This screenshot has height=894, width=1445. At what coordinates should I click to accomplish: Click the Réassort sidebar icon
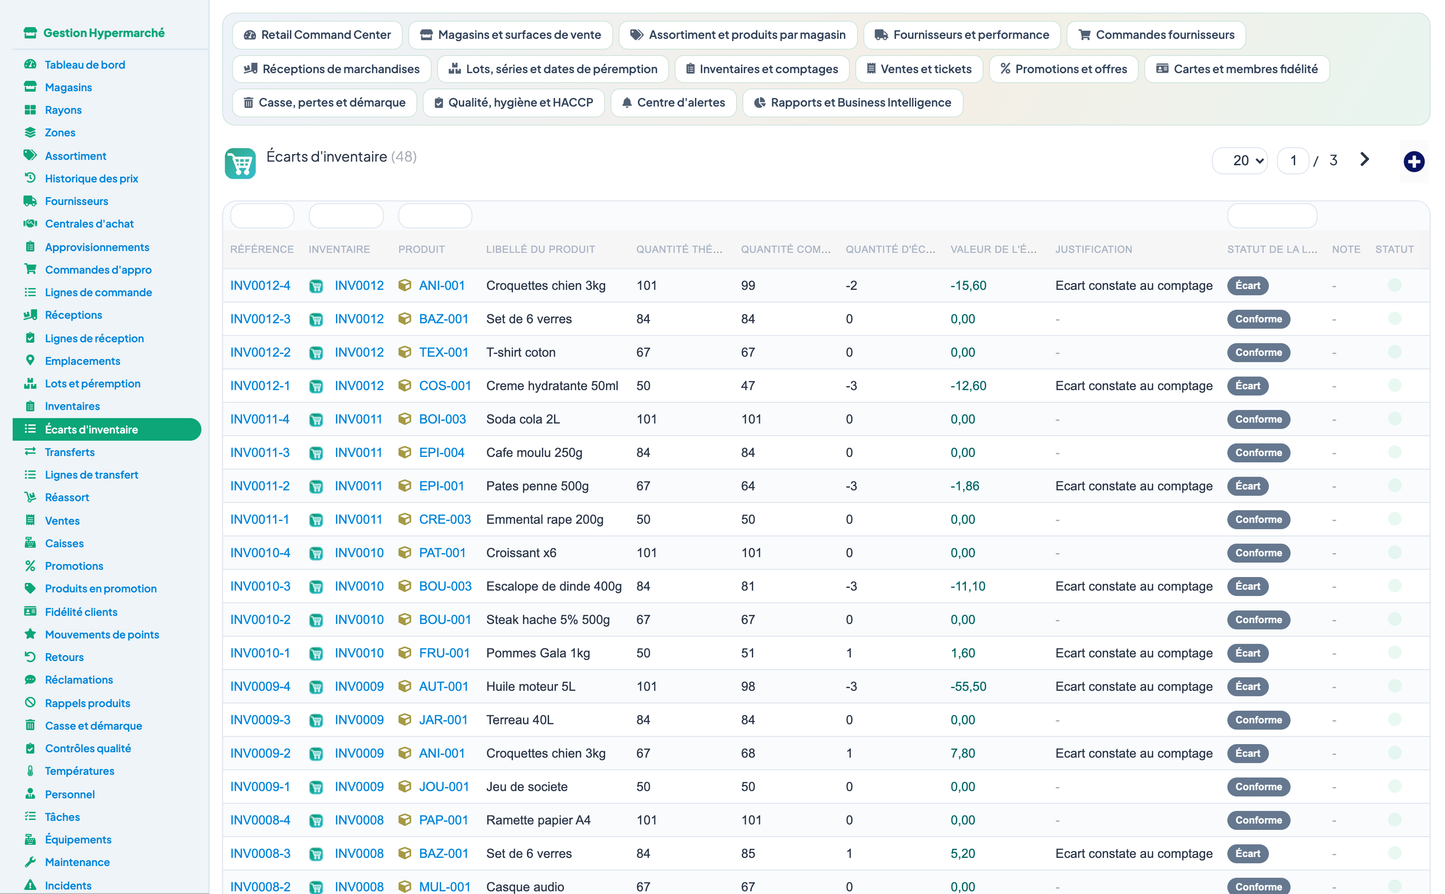(30, 497)
